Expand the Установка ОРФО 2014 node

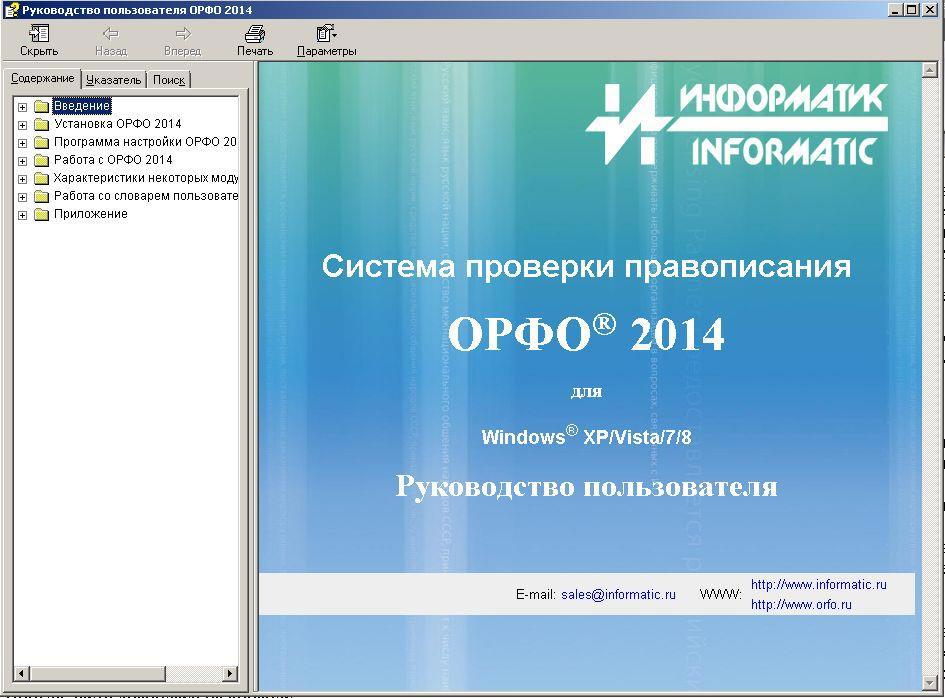point(22,125)
